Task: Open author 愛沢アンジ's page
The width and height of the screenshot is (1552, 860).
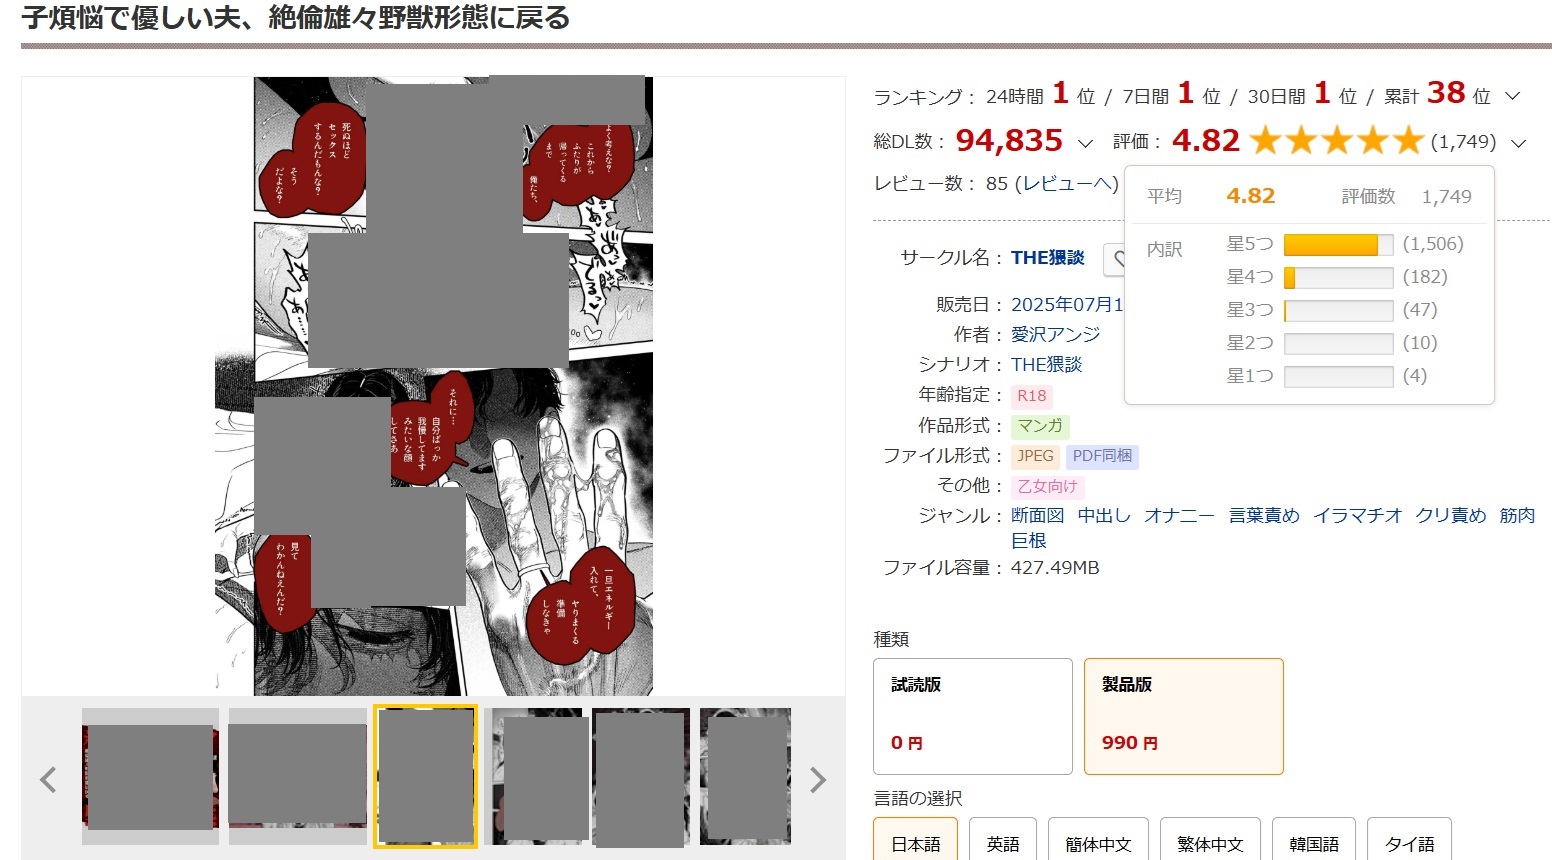Action: pos(1055,334)
